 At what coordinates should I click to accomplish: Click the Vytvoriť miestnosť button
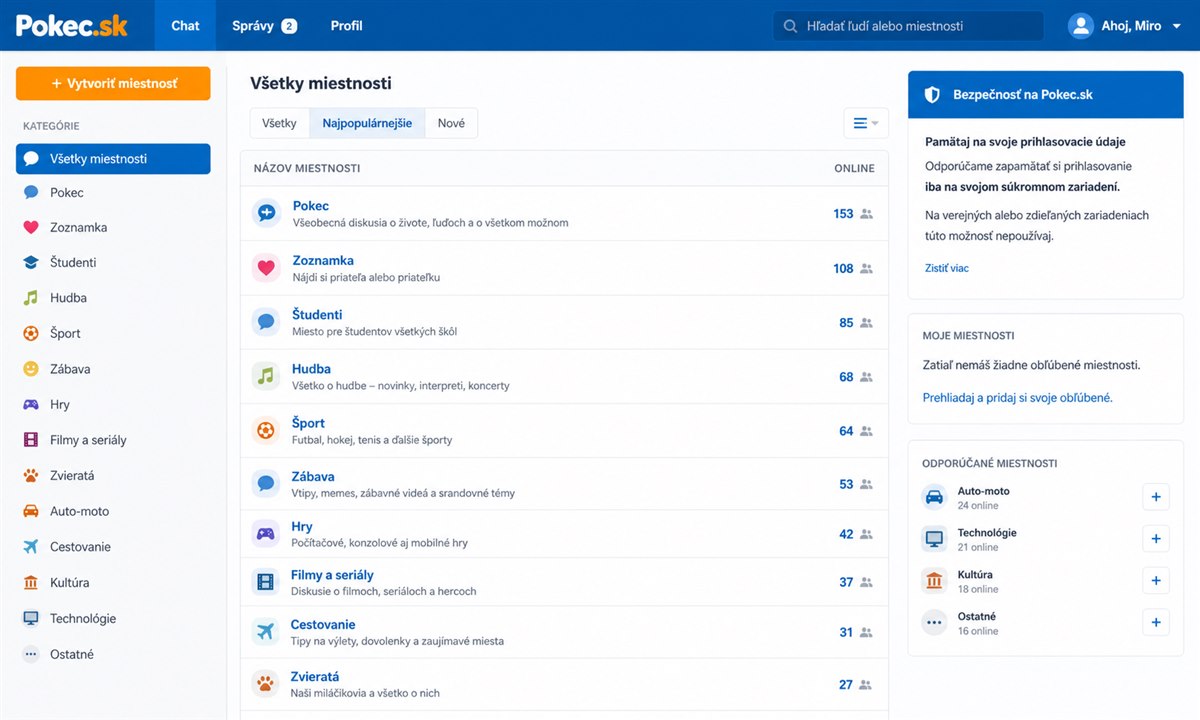point(113,84)
